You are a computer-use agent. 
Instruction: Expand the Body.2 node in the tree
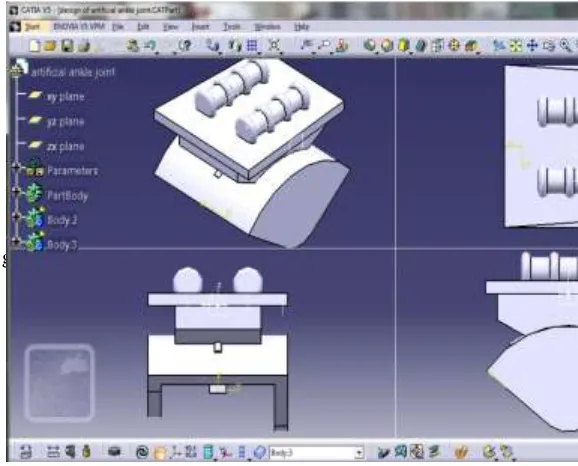16,216
